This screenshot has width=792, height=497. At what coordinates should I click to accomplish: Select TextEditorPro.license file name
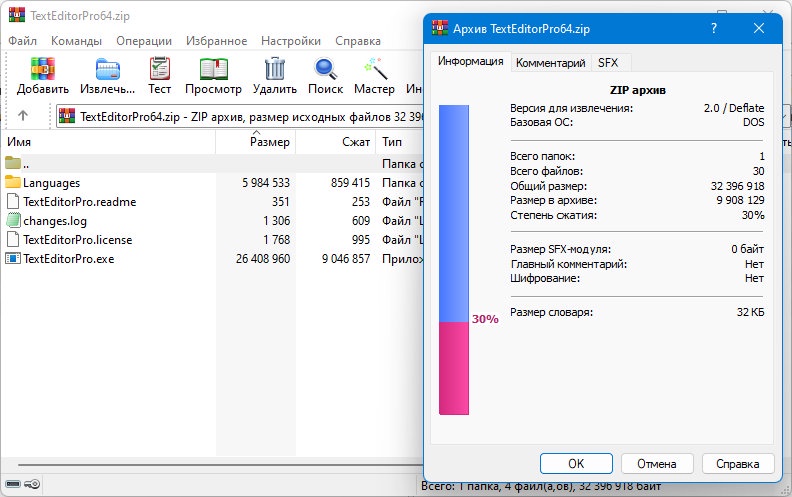78,239
